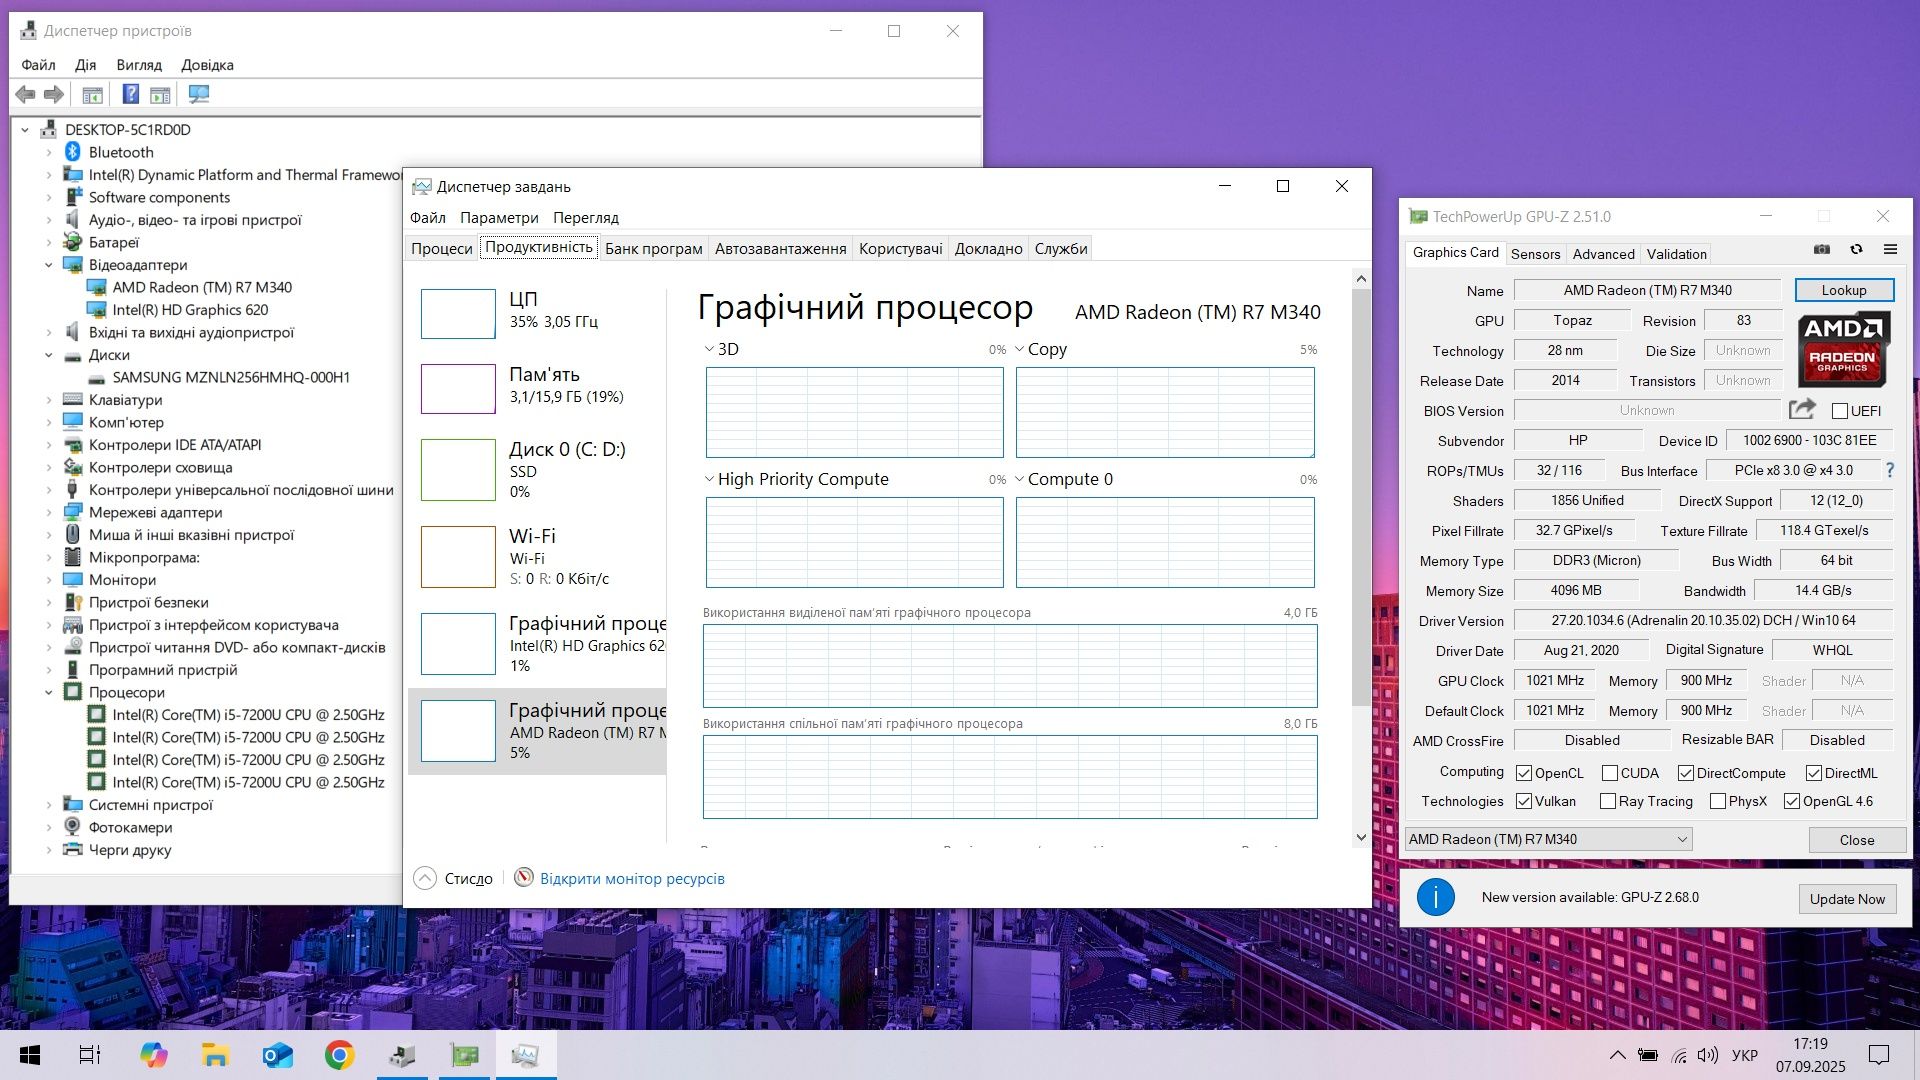Toggle the OpenCL checkbox
This screenshot has width=1920, height=1080.
click(1524, 773)
